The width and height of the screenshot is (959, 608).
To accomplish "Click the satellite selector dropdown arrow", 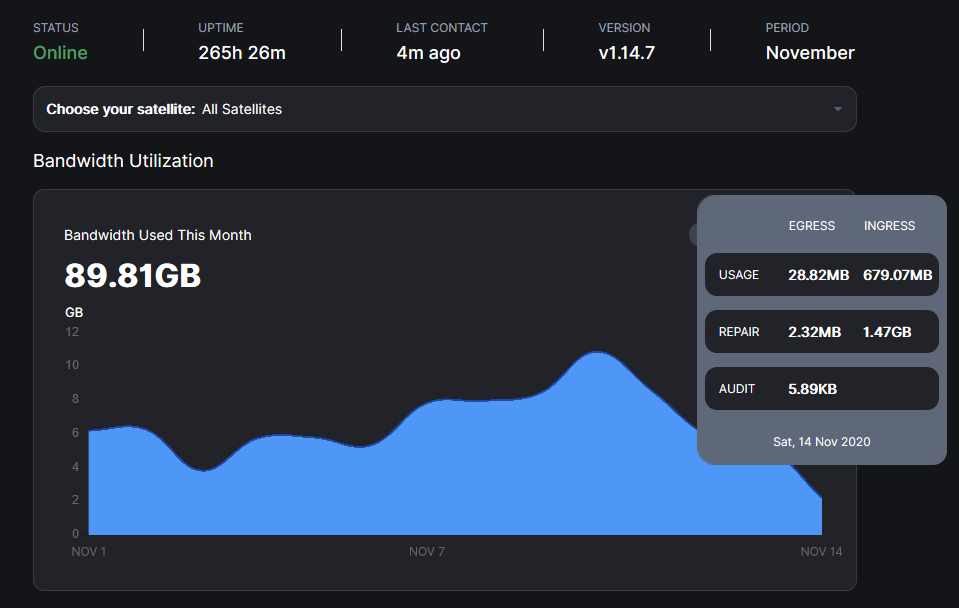I will tap(837, 109).
